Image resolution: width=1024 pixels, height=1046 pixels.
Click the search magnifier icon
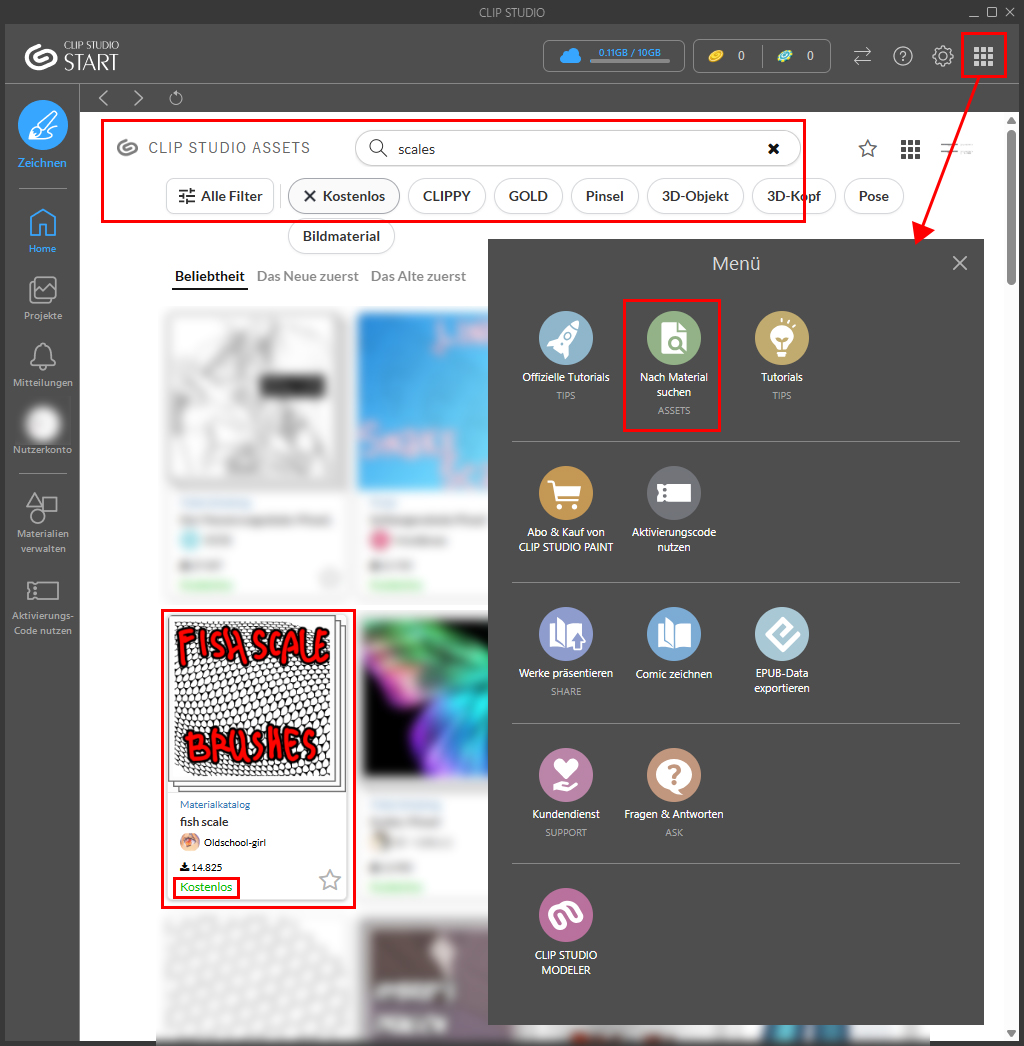click(x=378, y=148)
